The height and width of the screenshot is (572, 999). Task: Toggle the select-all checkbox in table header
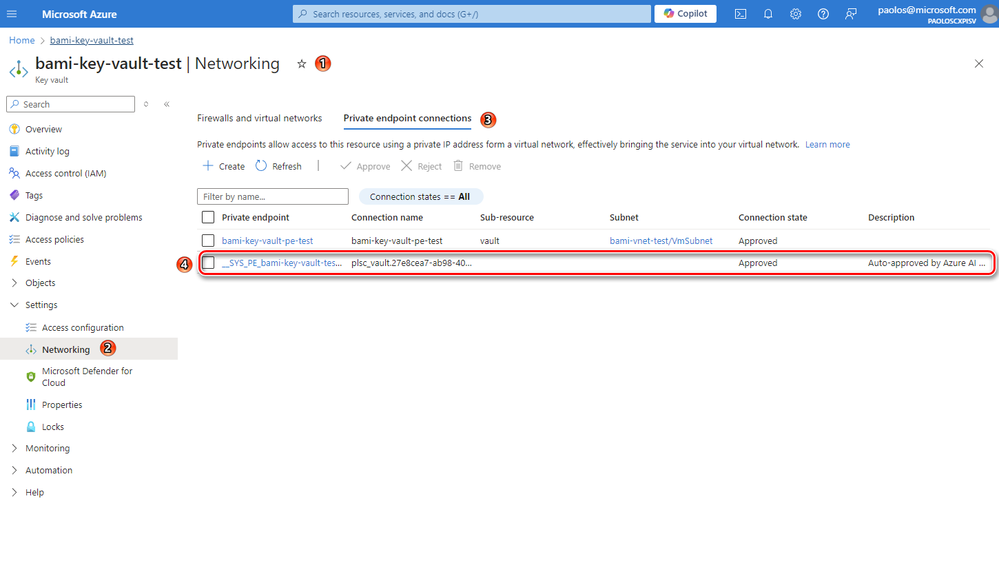pyautogui.click(x=208, y=217)
